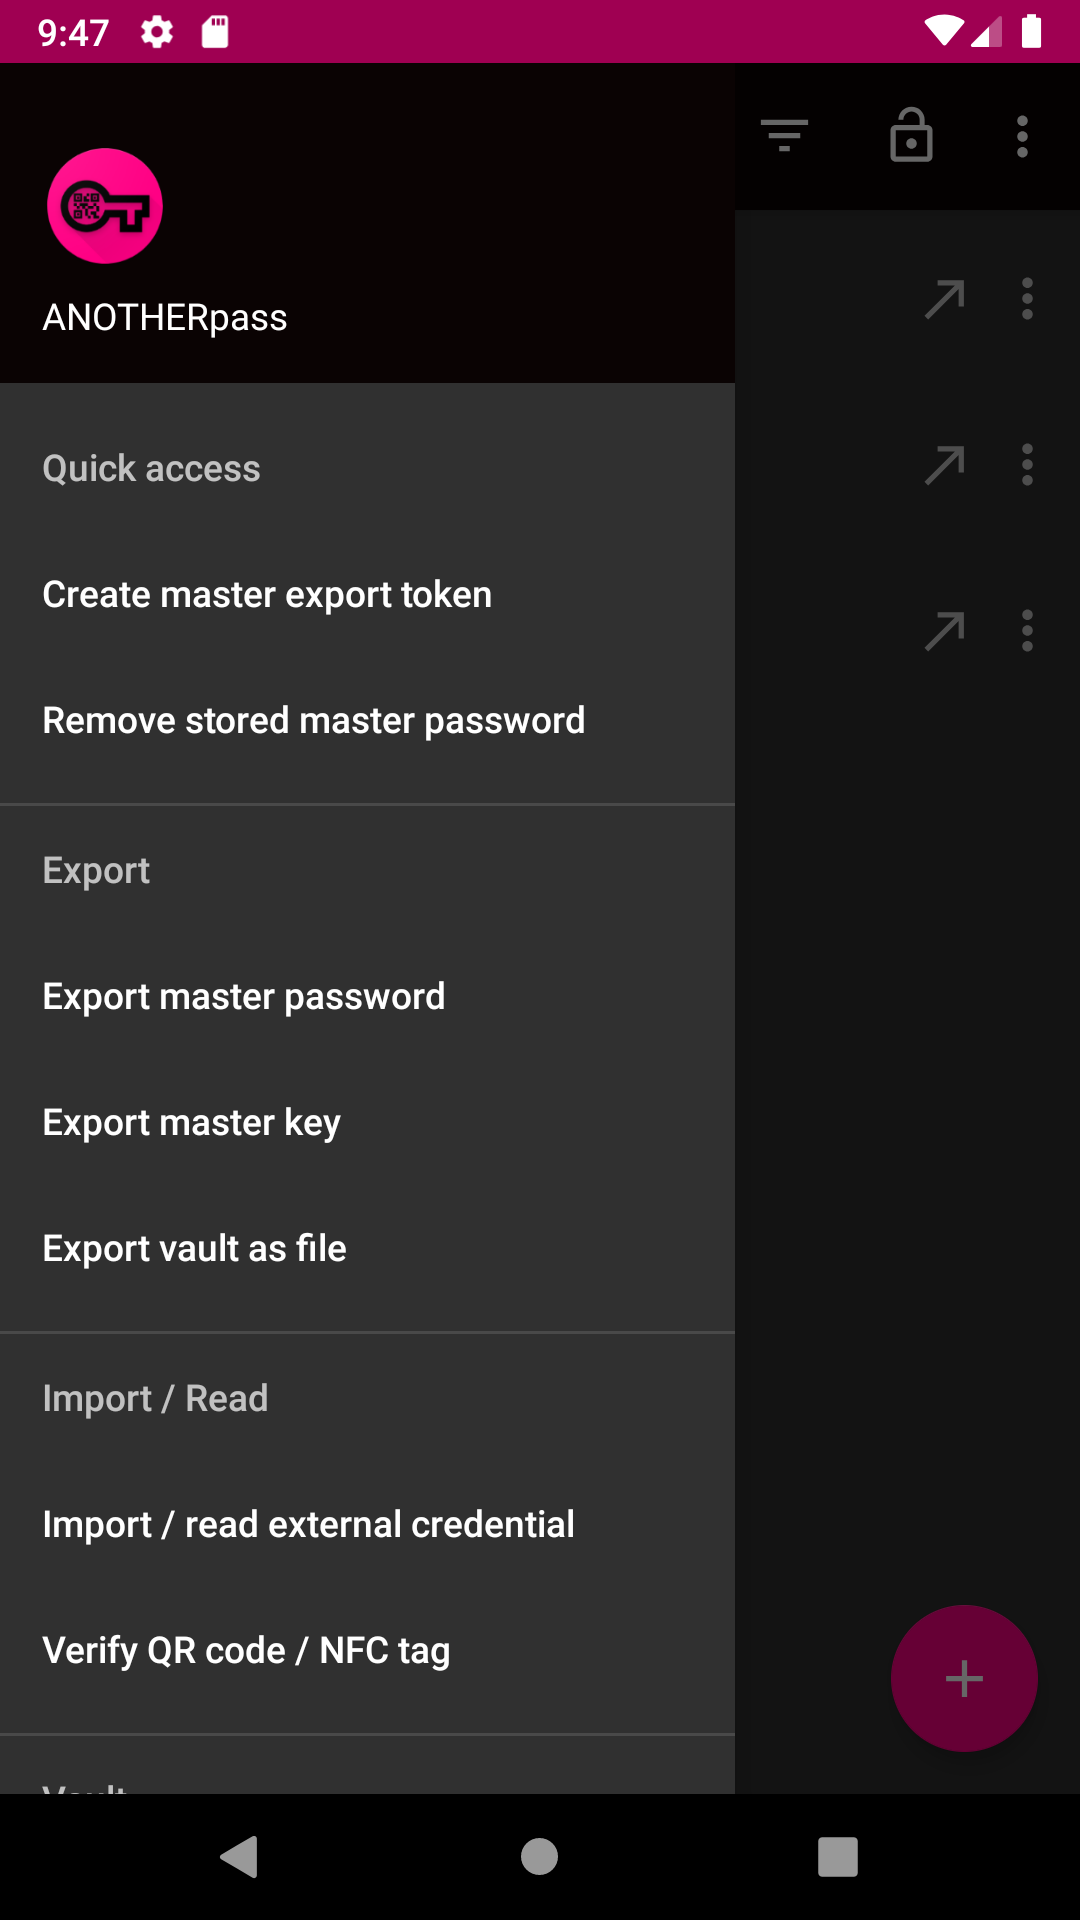
Task: Tap the ANOTHERpass key logo icon
Action: click(105, 206)
